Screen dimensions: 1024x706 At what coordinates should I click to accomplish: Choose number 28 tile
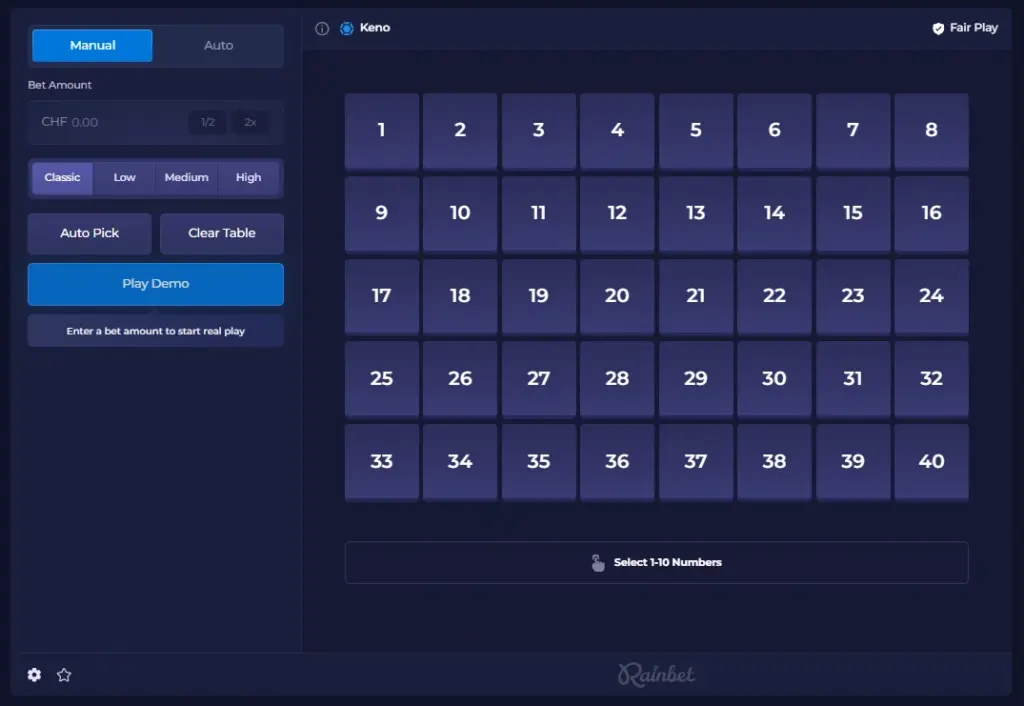tap(617, 379)
